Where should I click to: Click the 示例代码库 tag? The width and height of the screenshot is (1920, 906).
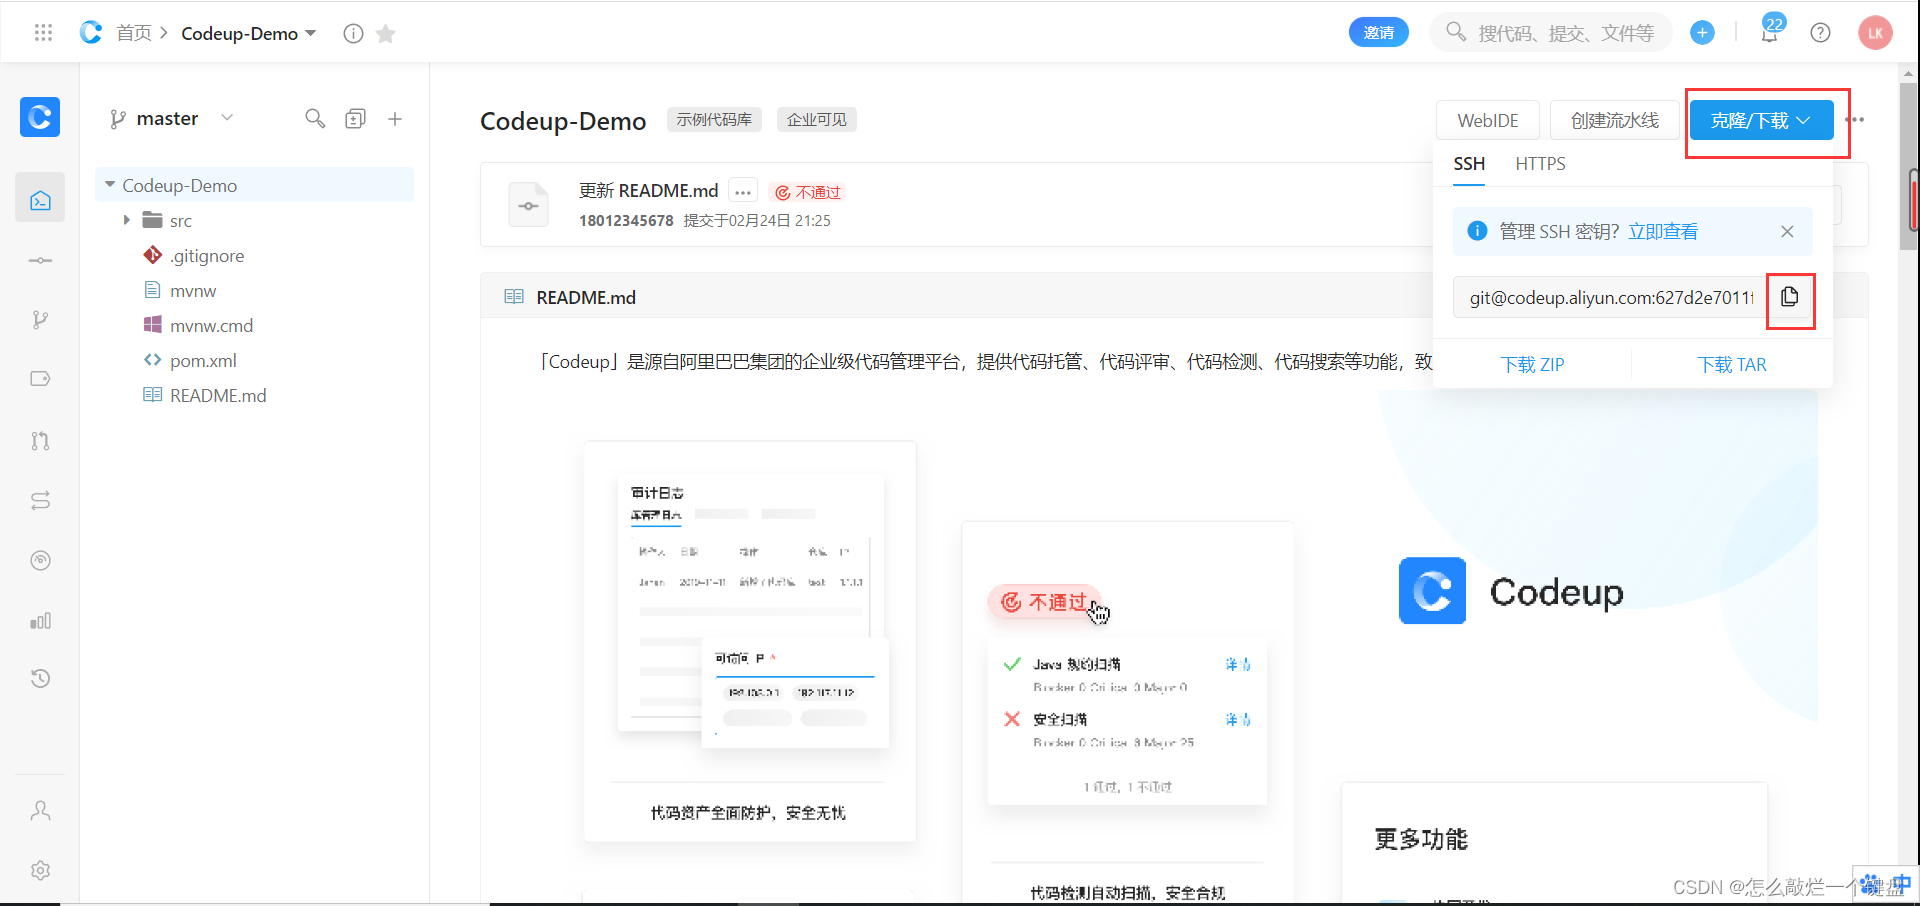pos(714,120)
